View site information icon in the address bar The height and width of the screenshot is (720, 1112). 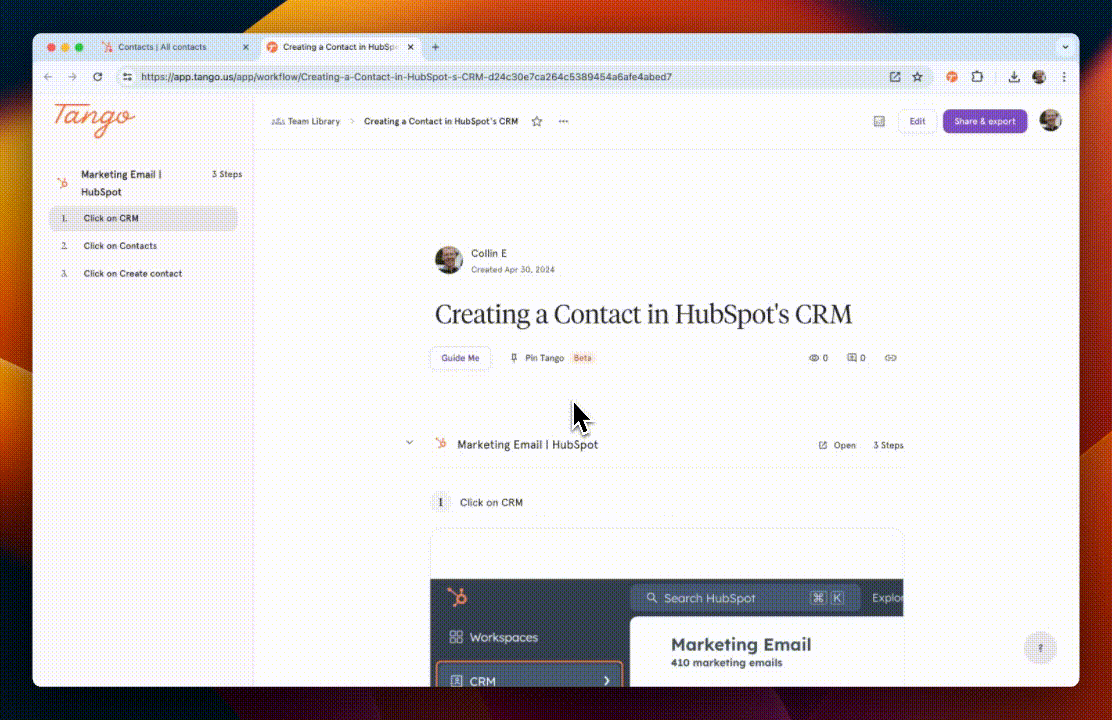[x=127, y=77]
